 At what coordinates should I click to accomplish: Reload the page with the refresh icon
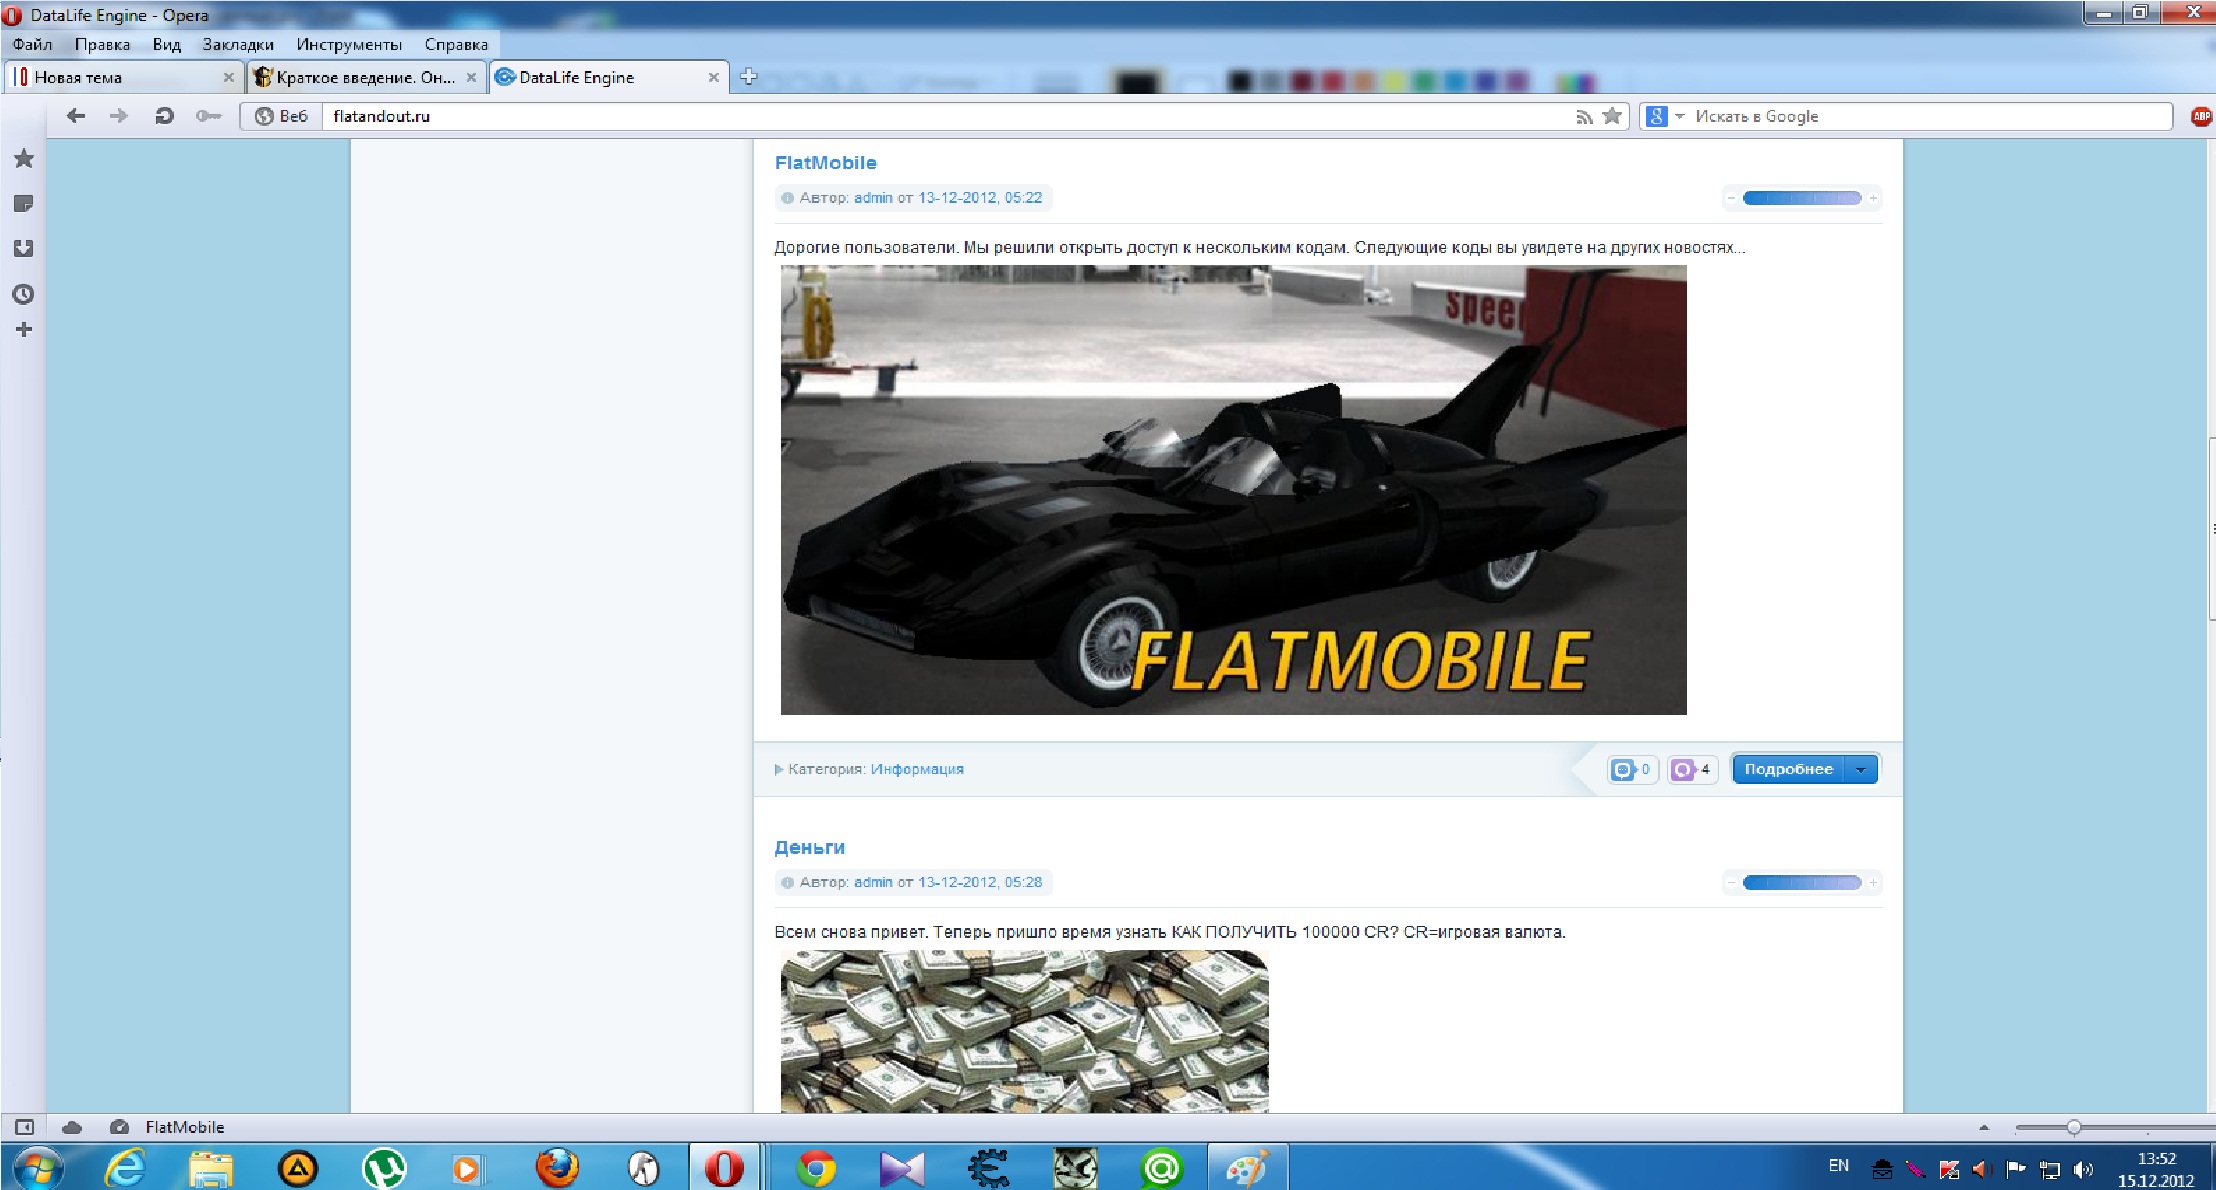[x=164, y=116]
